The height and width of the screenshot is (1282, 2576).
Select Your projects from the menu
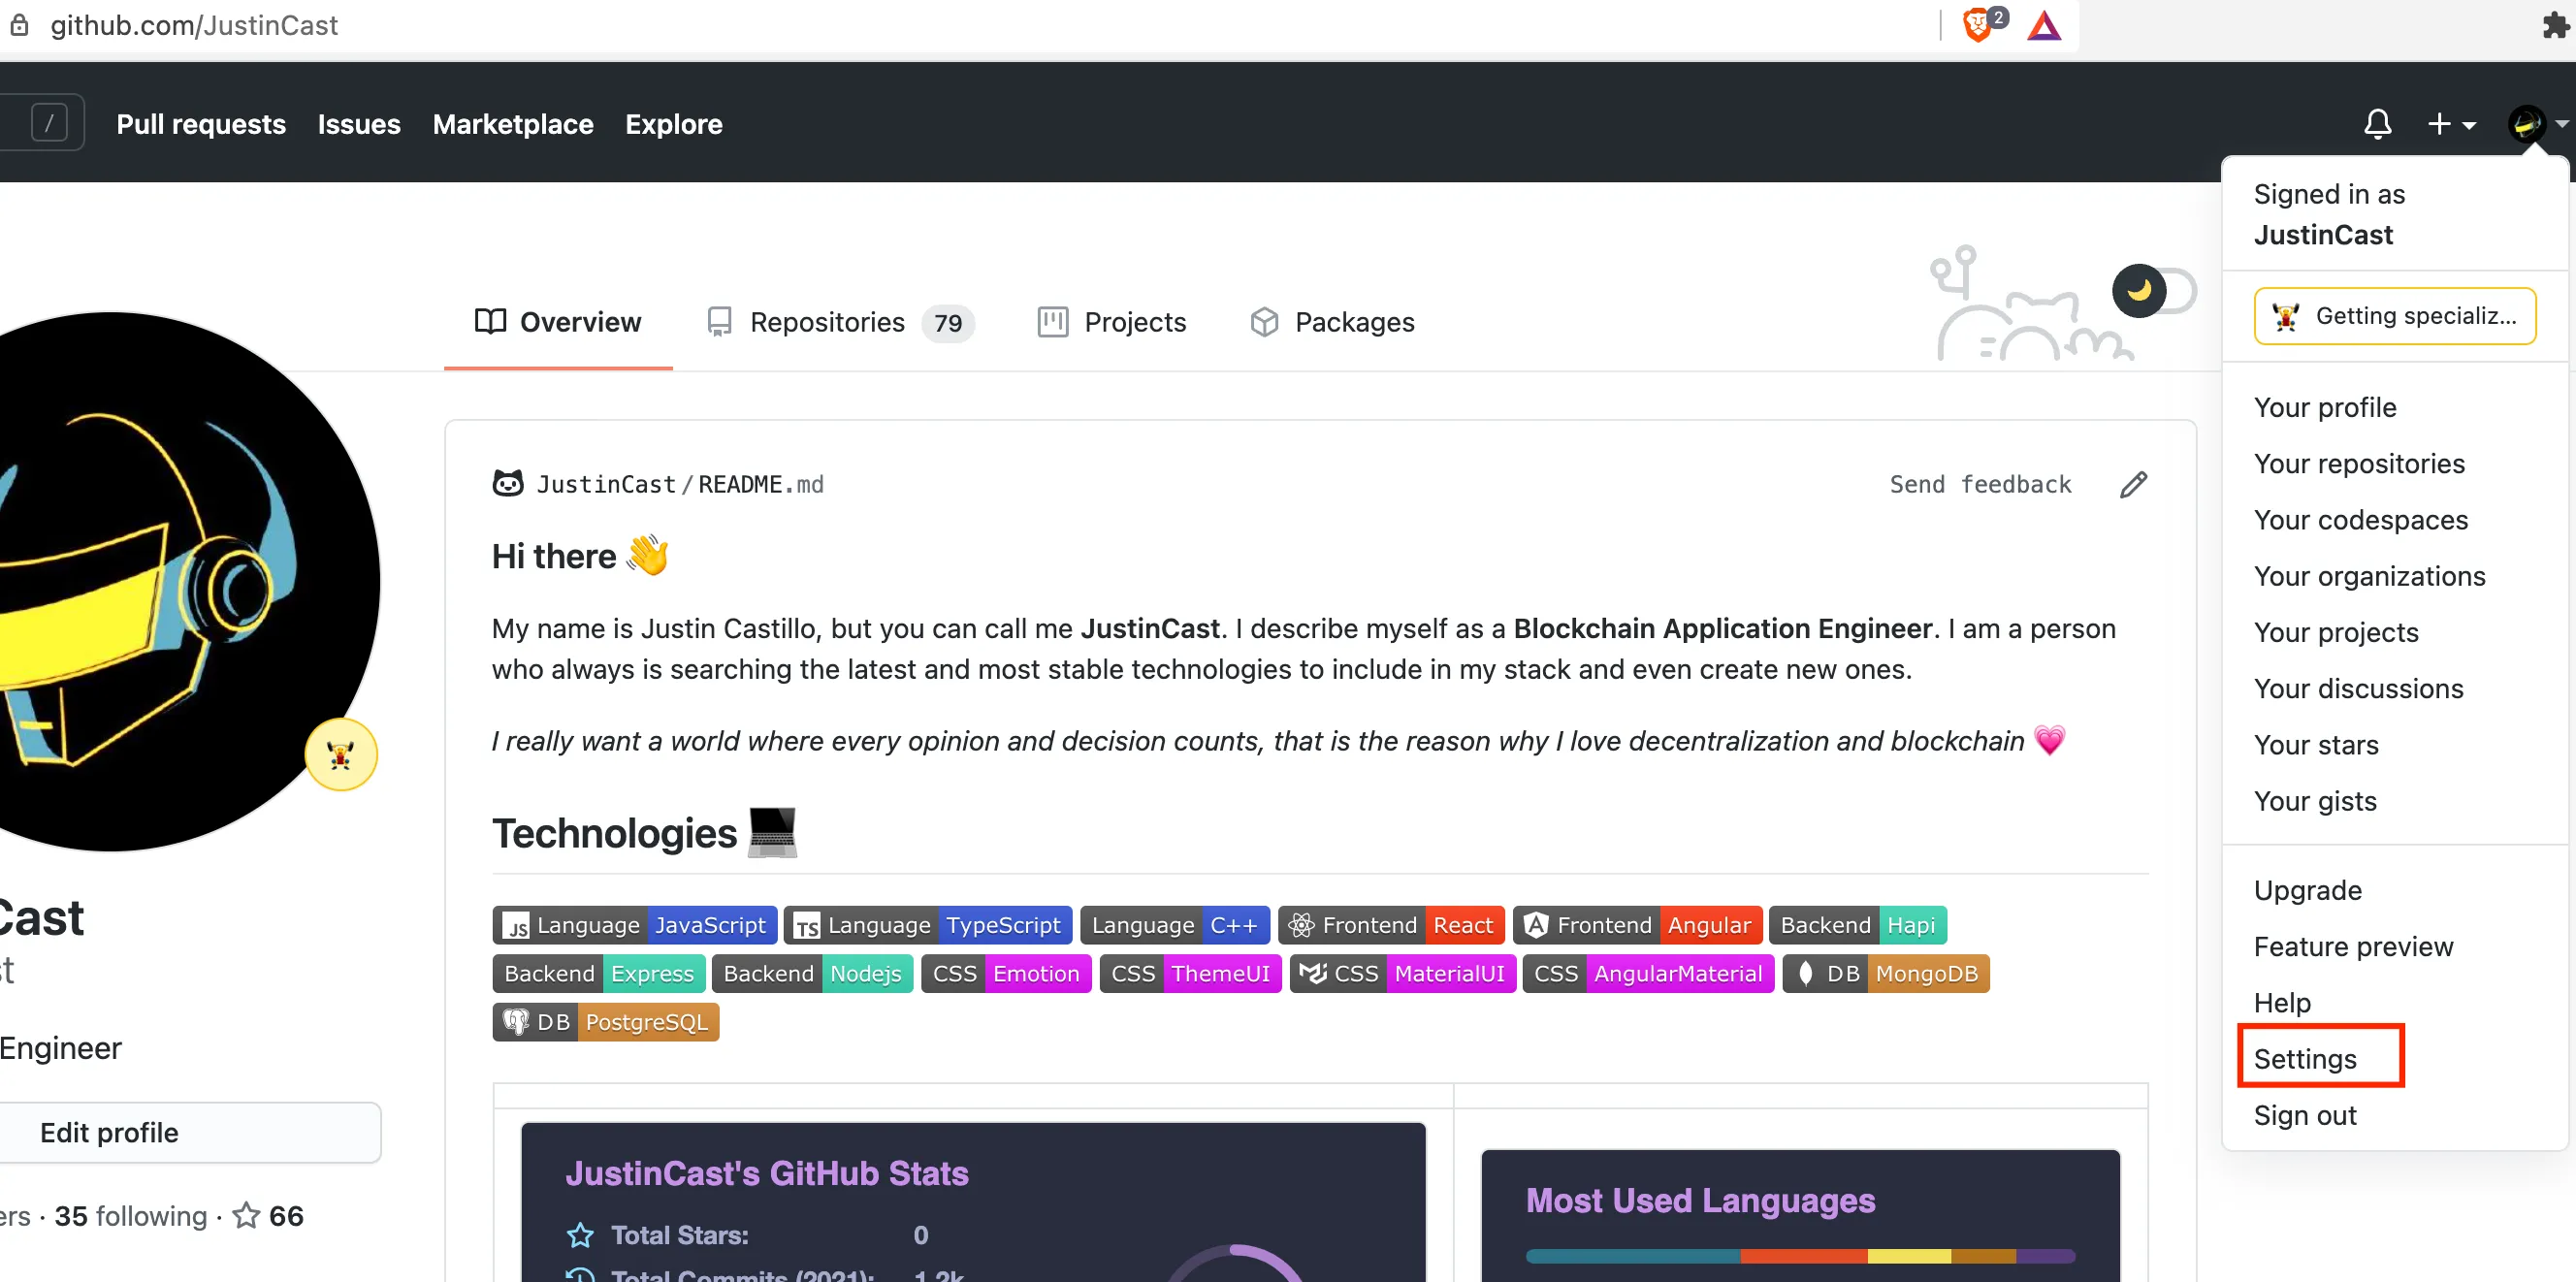click(2336, 632)
